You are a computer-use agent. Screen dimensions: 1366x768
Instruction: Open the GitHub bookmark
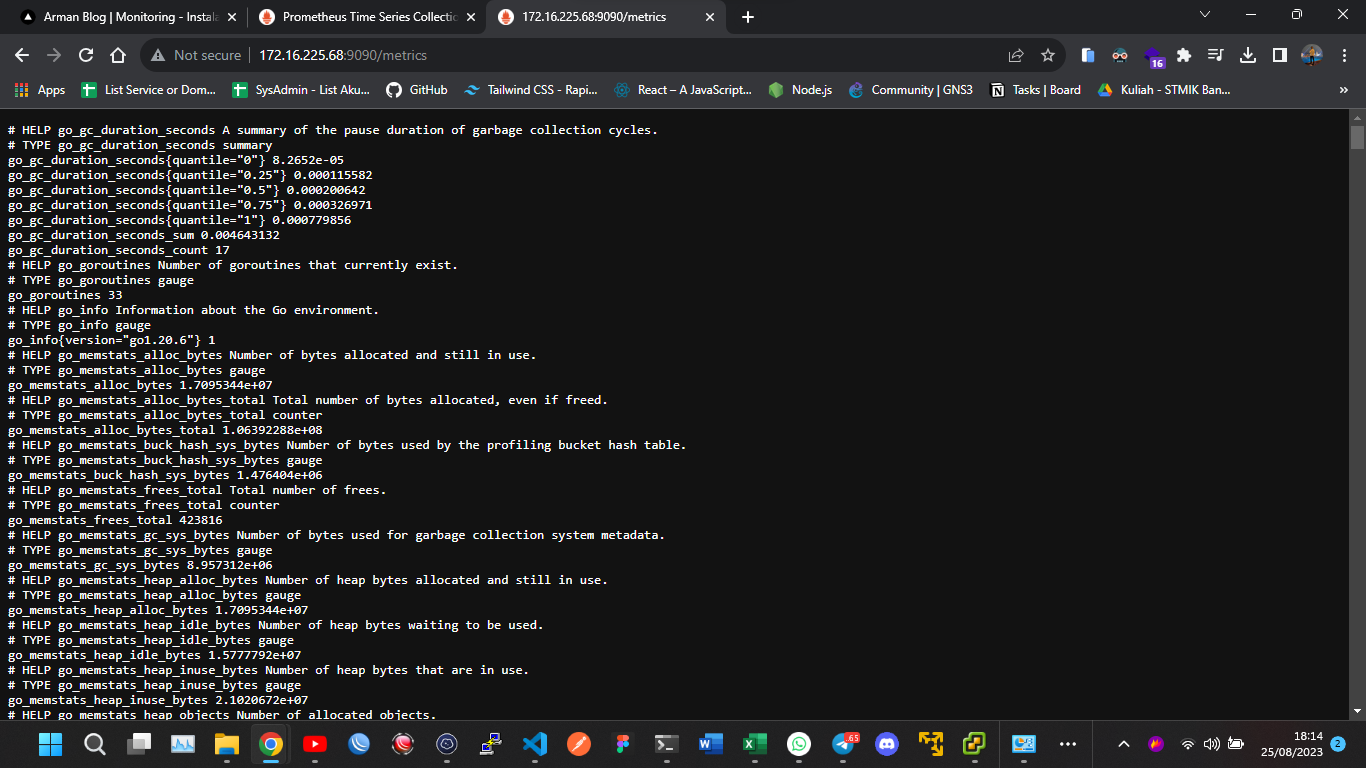pyautogui.click(x=416, y=90)
